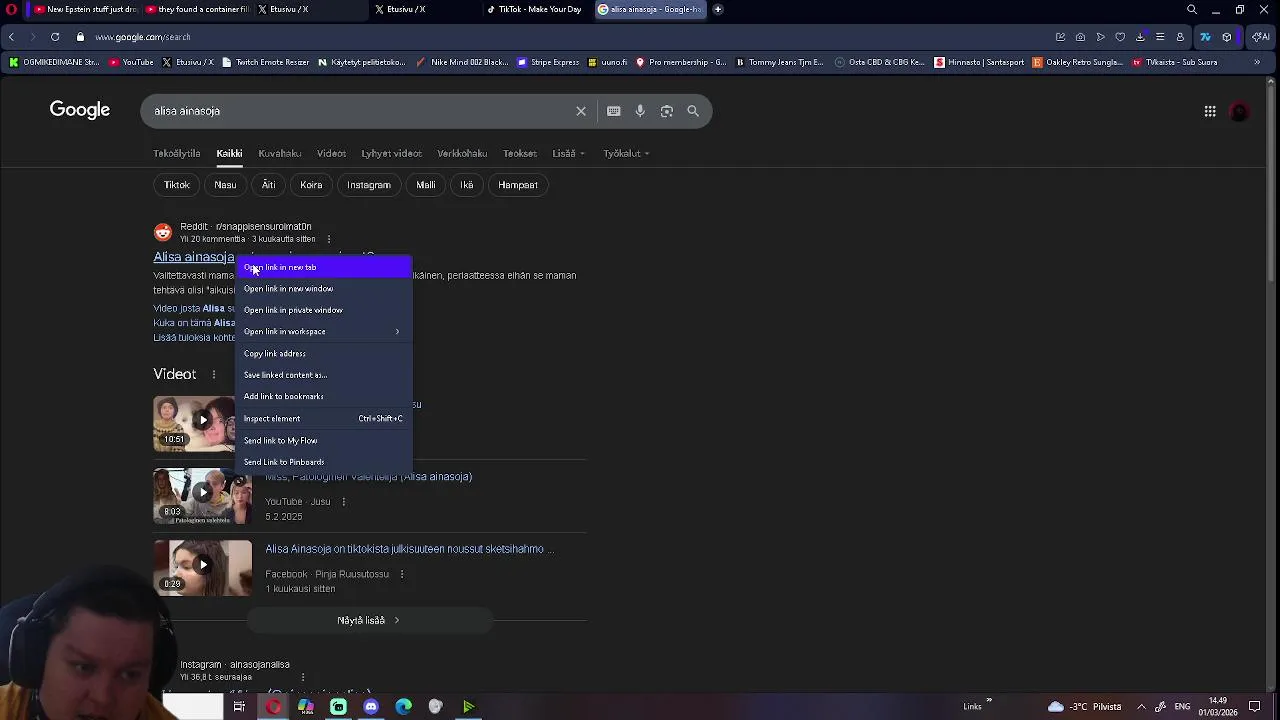Open the Google account avatar
Image resolution: width=1280 pixels, height=720 pixels.
pyautogui.click(x=1239, y=112)
